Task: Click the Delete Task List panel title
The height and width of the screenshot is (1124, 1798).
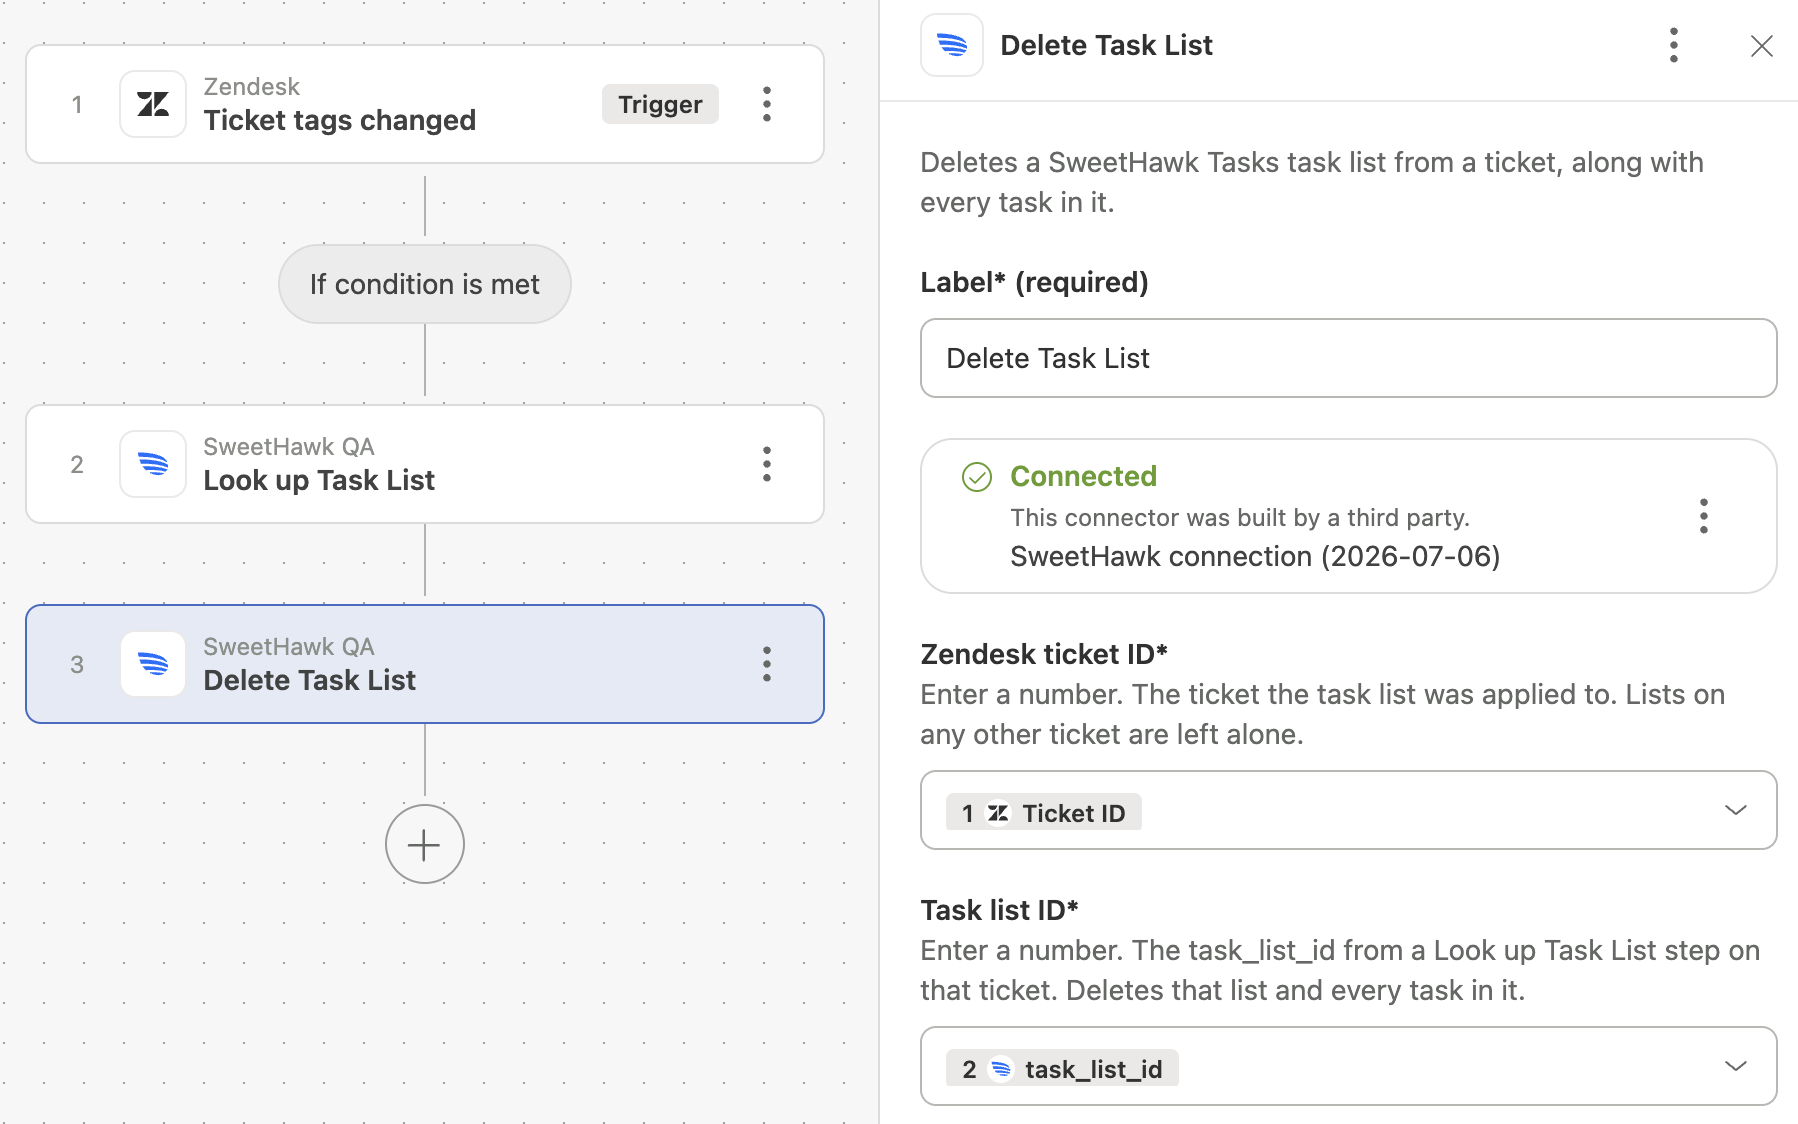Action: point(1106,45)
